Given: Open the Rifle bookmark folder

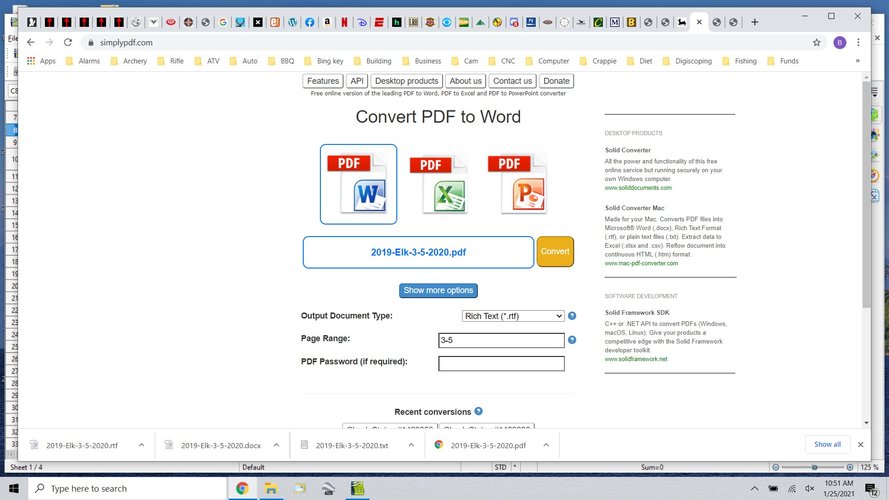Looking at the screenshot, I should [x=170, y=61].
